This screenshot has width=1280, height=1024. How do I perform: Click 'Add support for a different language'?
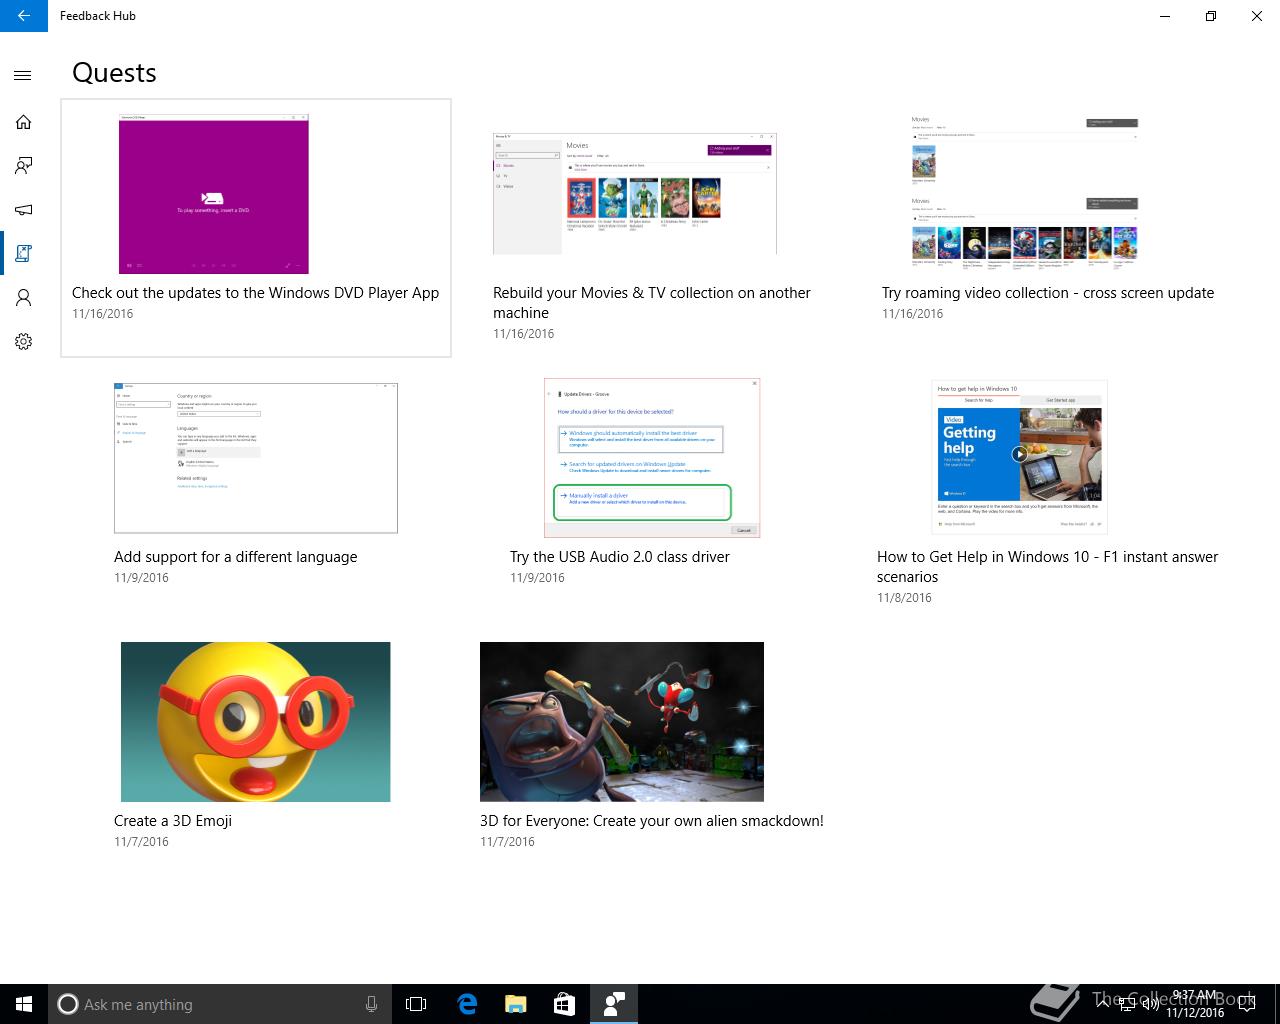(236, 557)
